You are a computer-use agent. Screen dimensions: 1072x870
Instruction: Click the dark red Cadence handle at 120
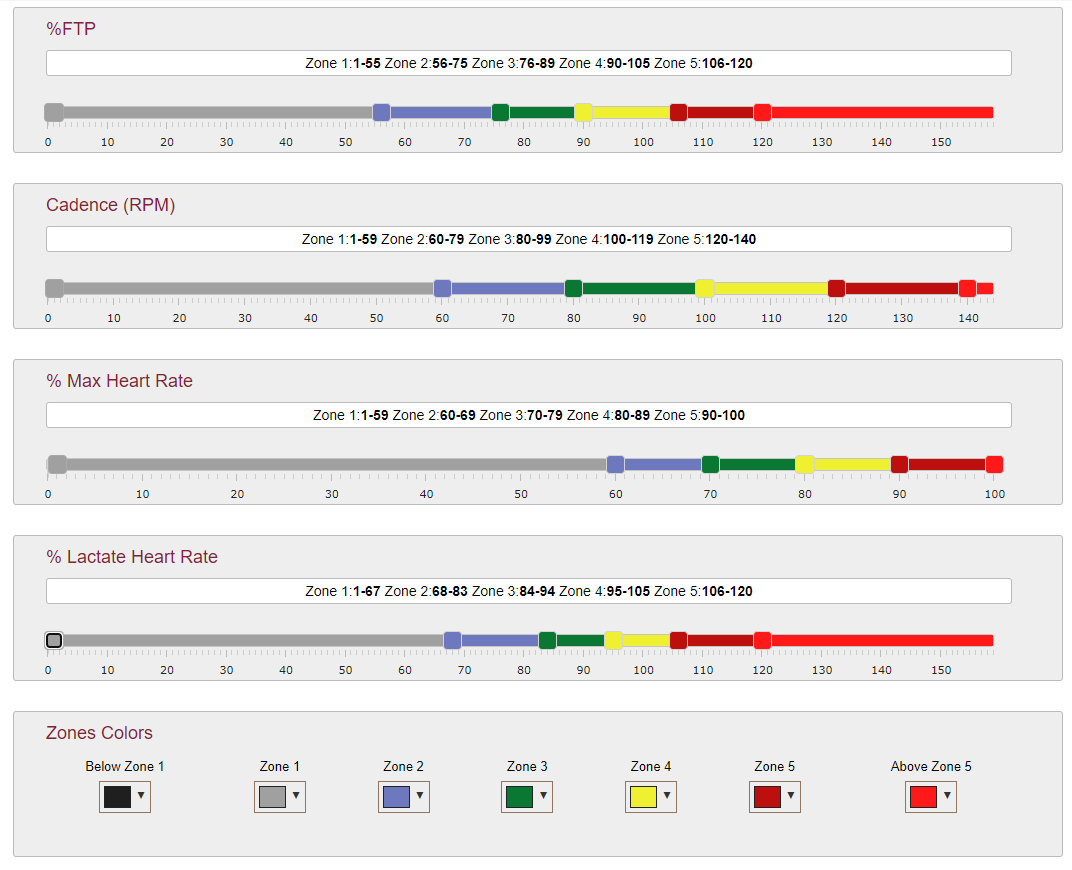(836, 288)
